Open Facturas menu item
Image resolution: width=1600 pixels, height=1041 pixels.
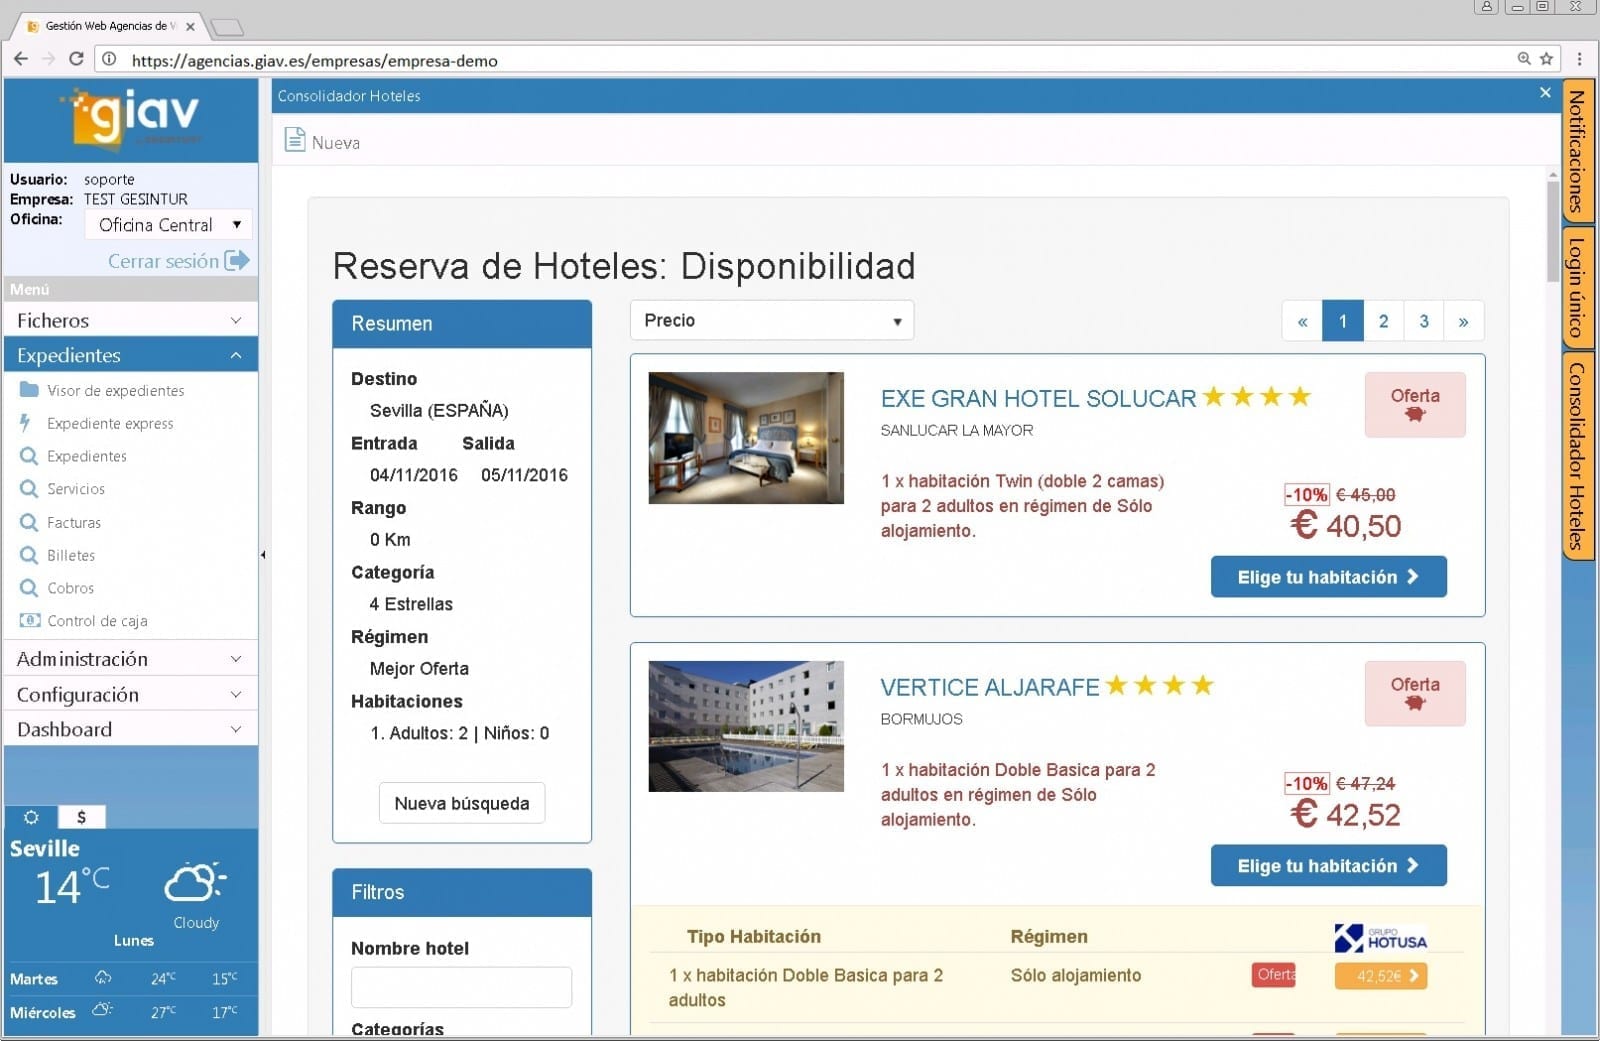pyautogui.click(x=74, y=522)
